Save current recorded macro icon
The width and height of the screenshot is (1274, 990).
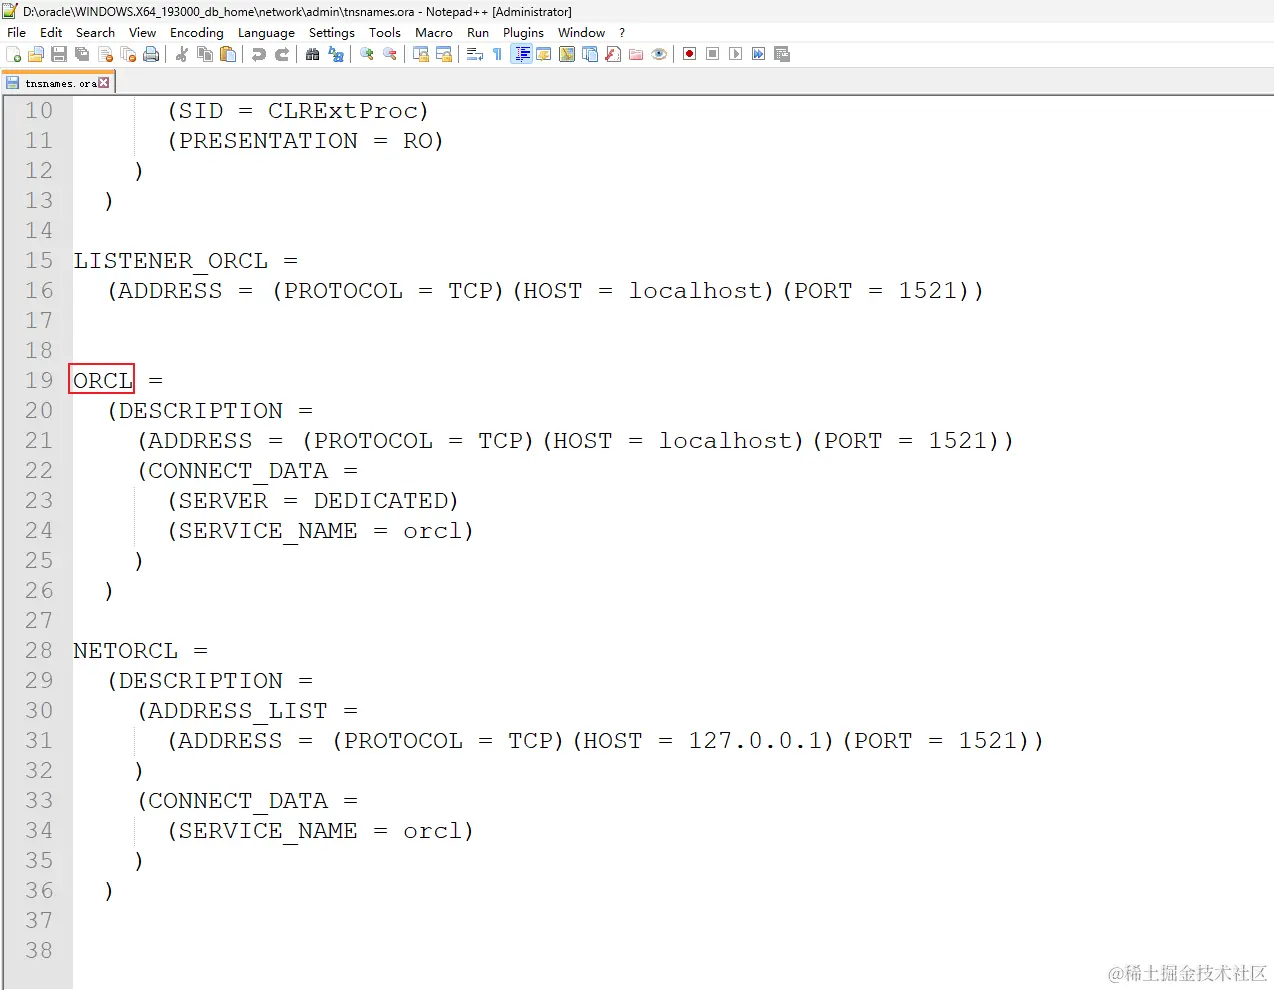tap(782, 54)
